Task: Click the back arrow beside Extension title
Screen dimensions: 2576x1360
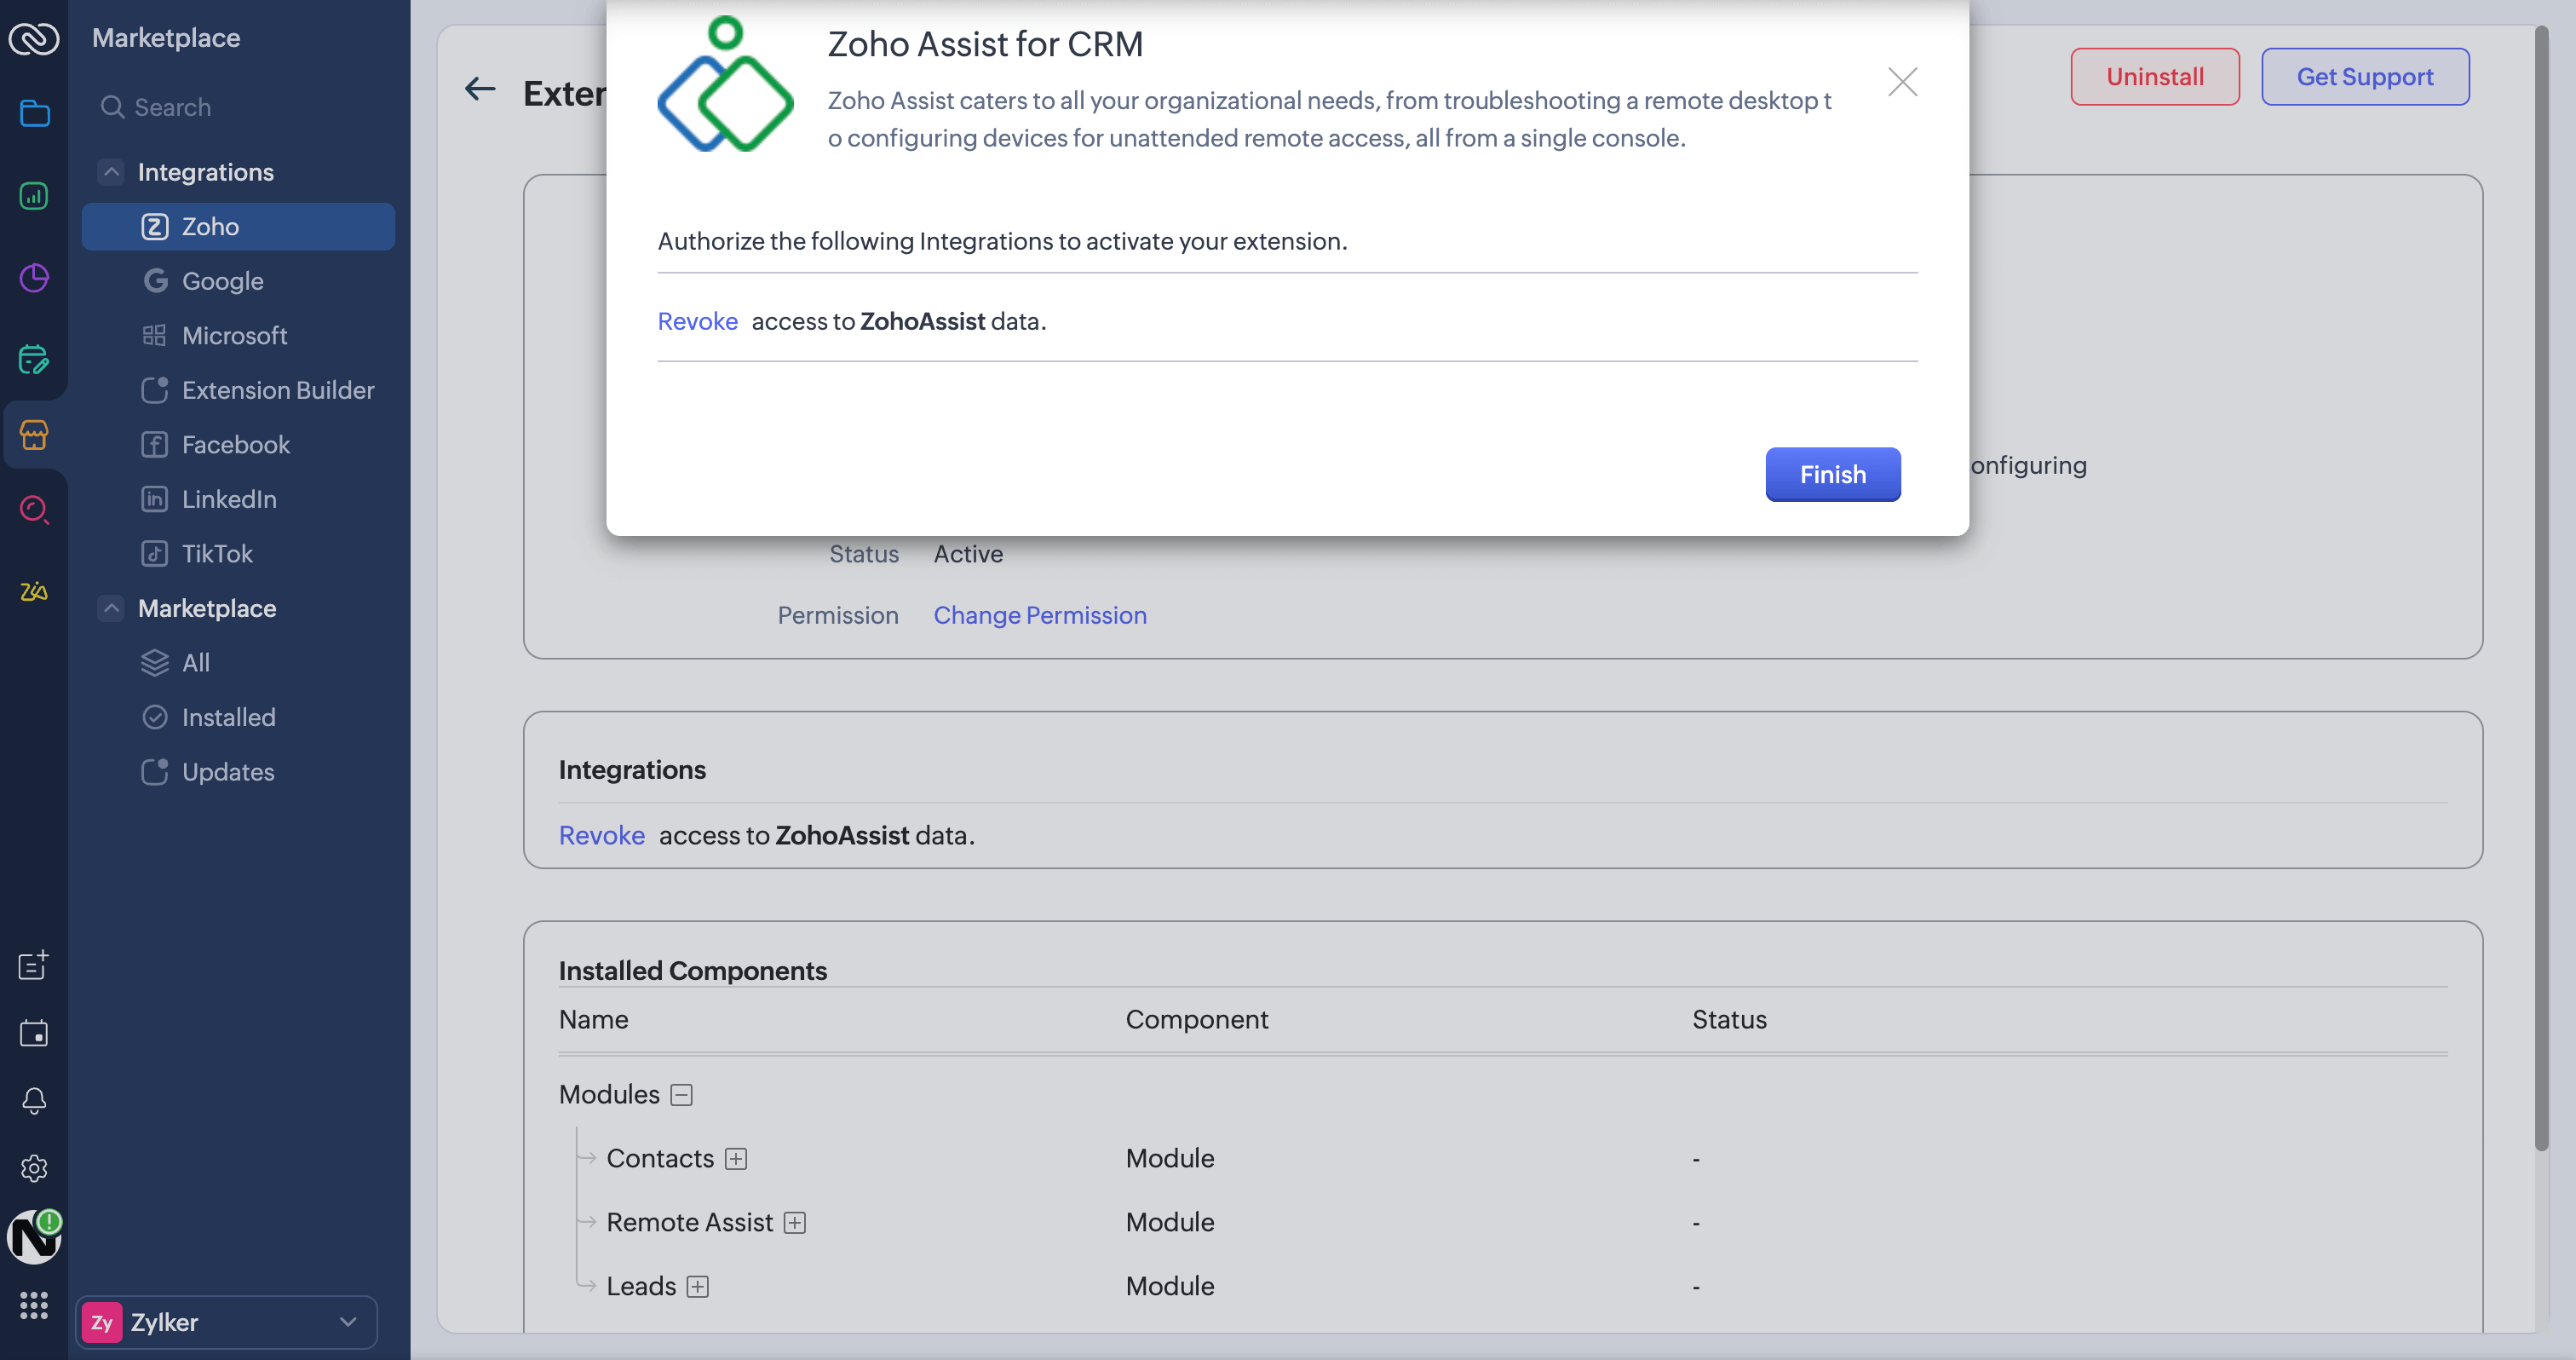Action: click(x=480, y=90)
